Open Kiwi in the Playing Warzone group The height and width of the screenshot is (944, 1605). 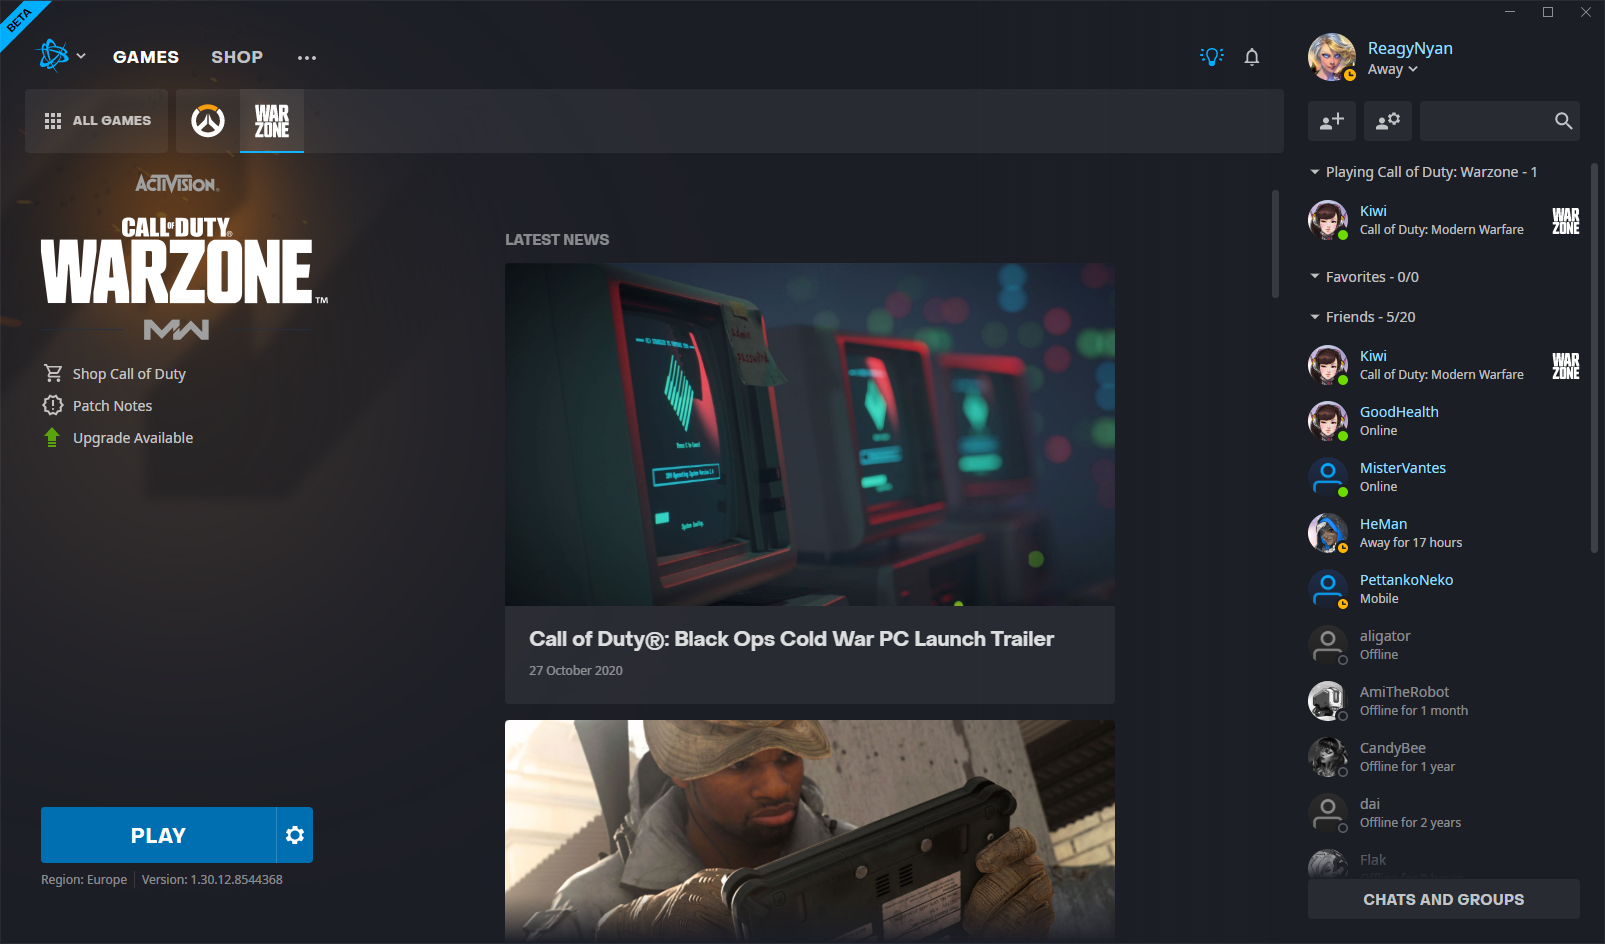pyautogui.click(x=1444, y=220)
